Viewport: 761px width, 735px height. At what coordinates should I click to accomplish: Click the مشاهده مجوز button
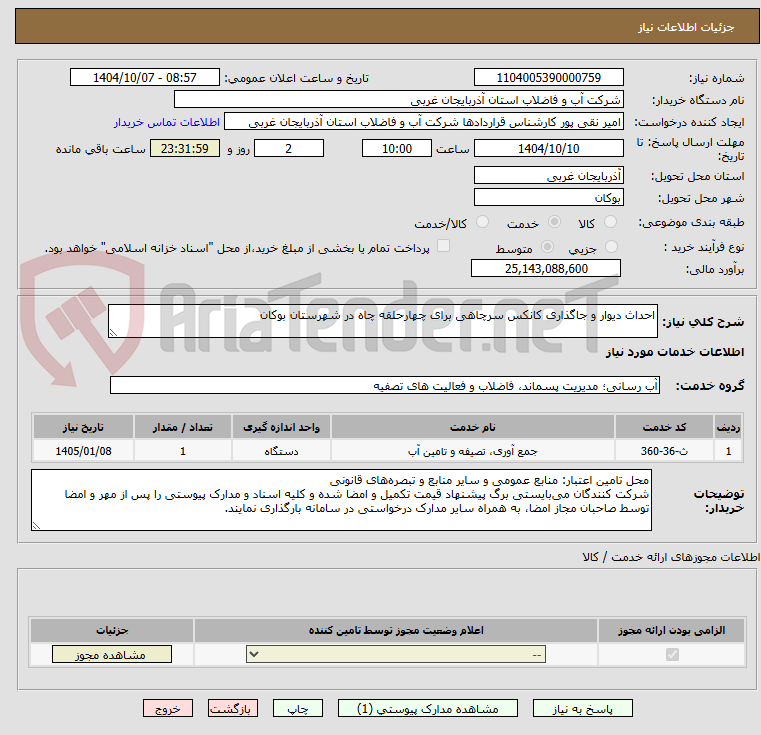click(112, 654)
